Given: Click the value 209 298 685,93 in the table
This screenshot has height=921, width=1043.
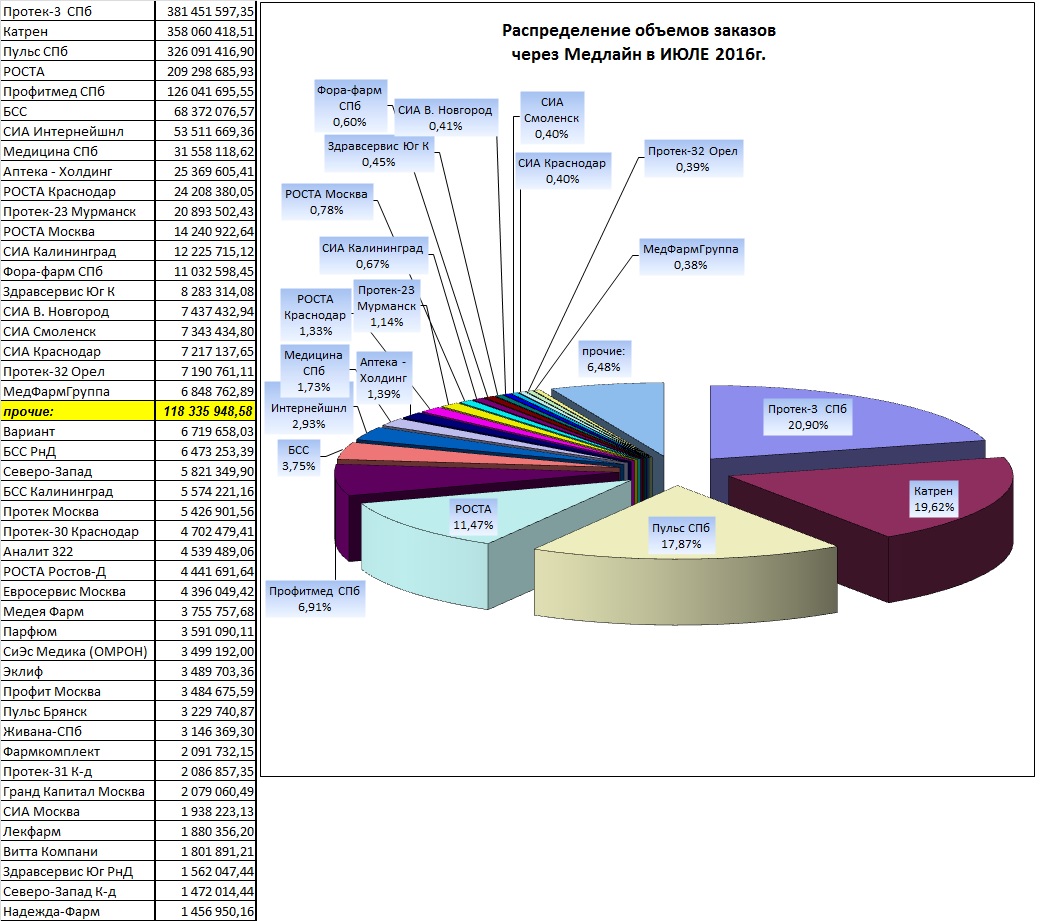Looking at the screenshot, I should click(206, 71).
